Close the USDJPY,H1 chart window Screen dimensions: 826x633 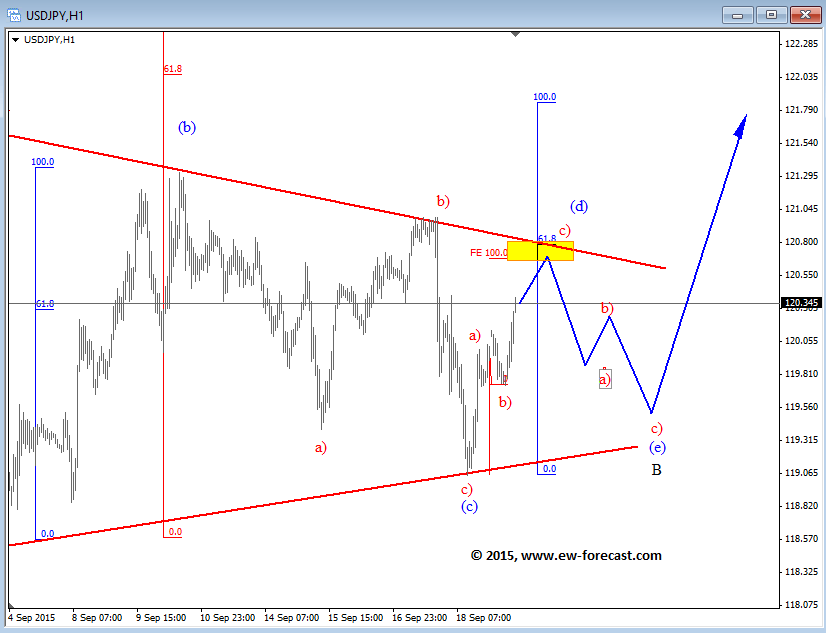coord(804,14)
